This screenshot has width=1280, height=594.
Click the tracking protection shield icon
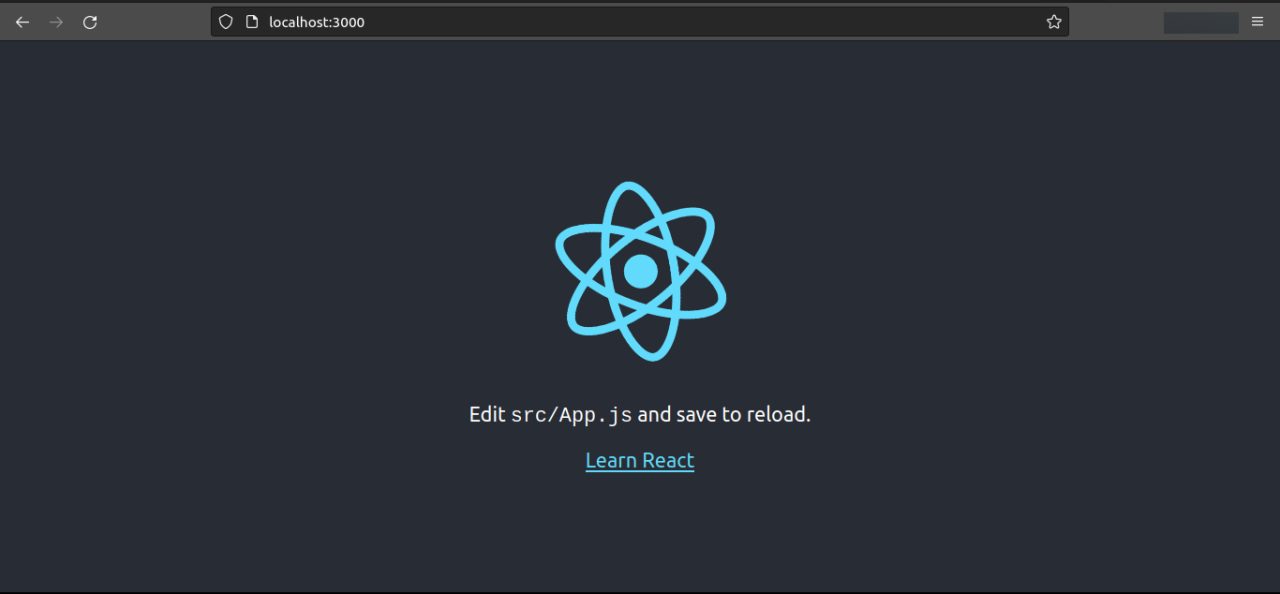(x=225, y=21)
